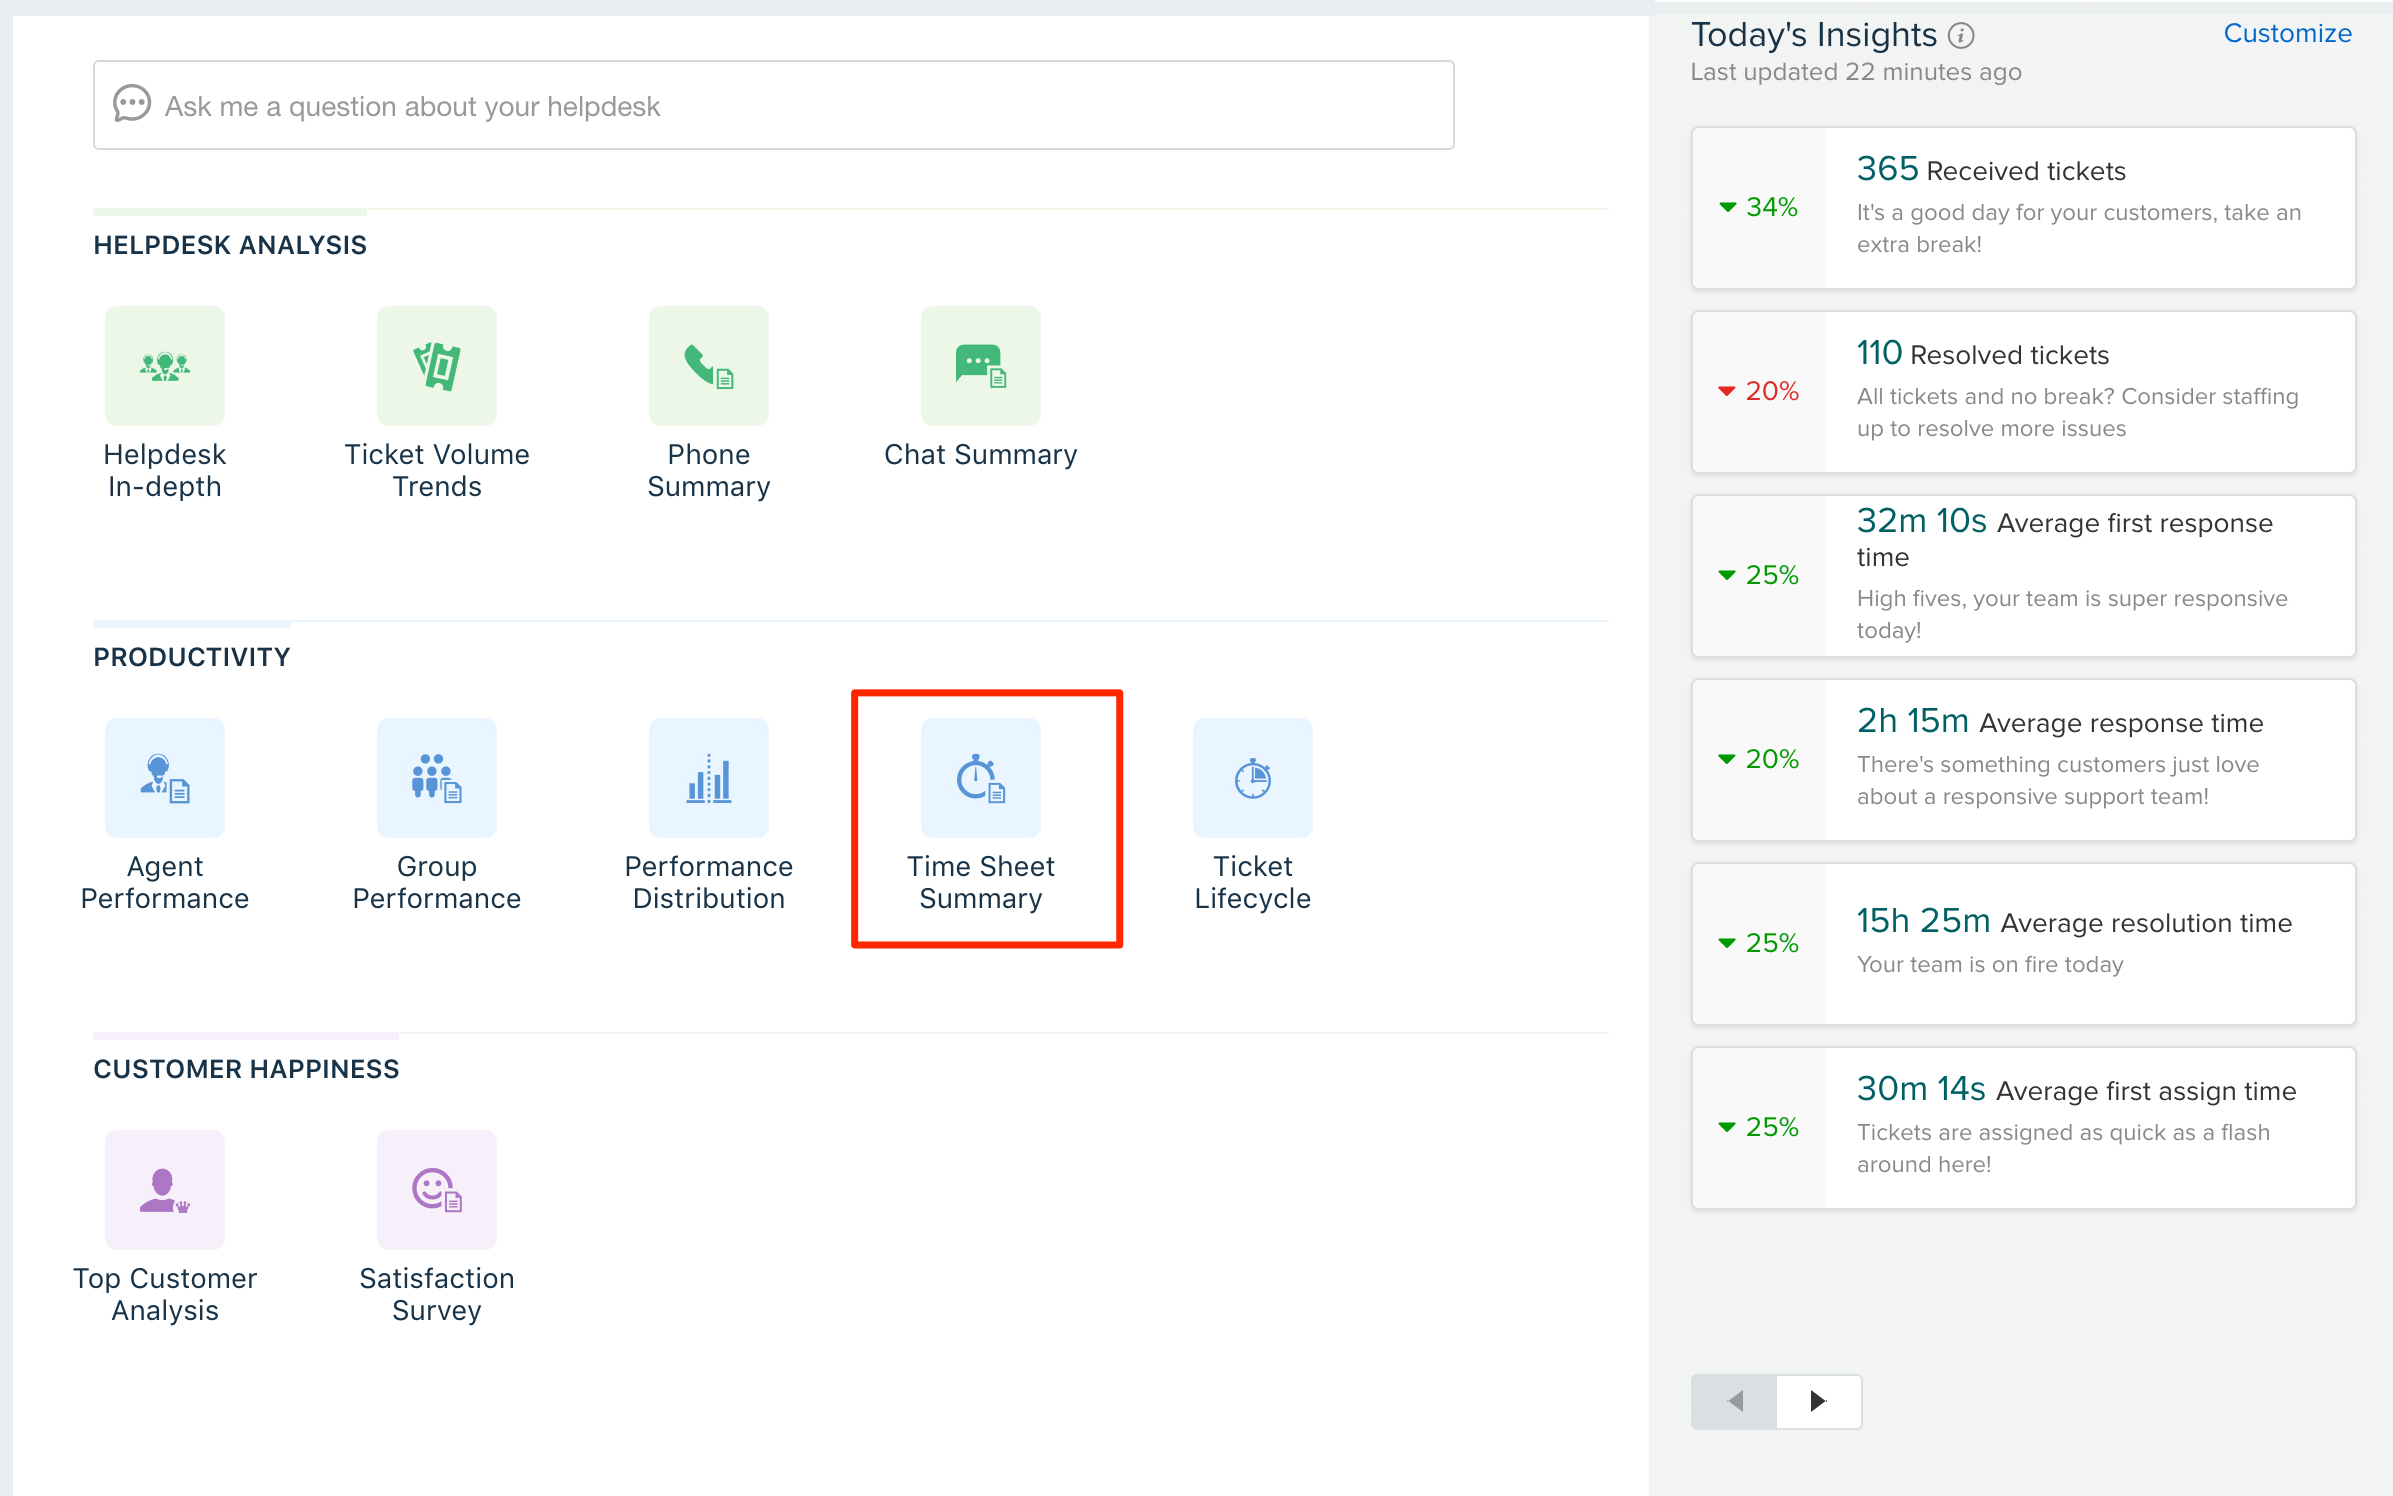This screenshot has width=2393, height=1496.
Task: Open Ticket Volume Trends report
Action: click(x=437, y=366)
